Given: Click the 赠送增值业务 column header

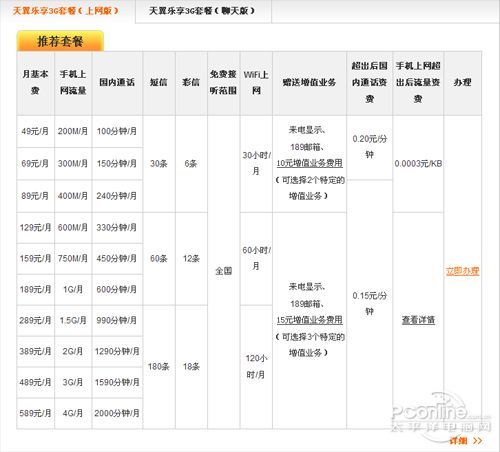Looking at the screenshot, I should (x=309, y=82).
